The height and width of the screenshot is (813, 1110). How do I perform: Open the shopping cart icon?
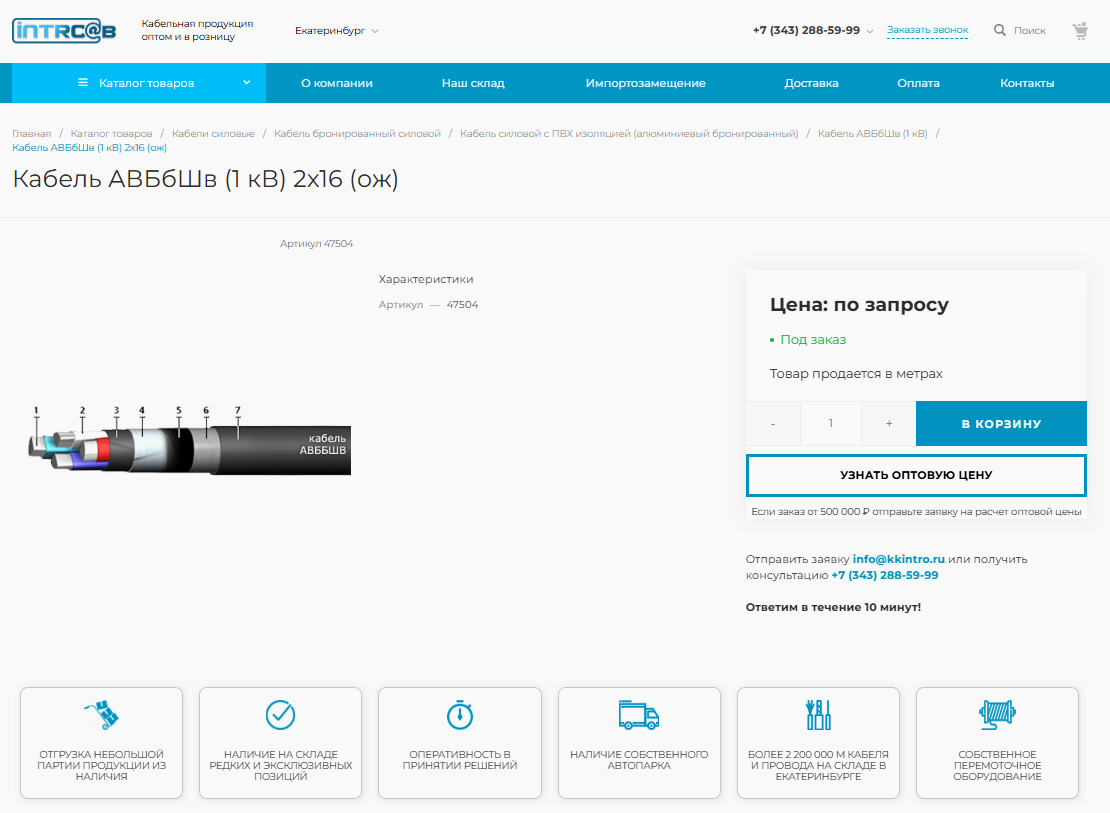coord(1080,31)
